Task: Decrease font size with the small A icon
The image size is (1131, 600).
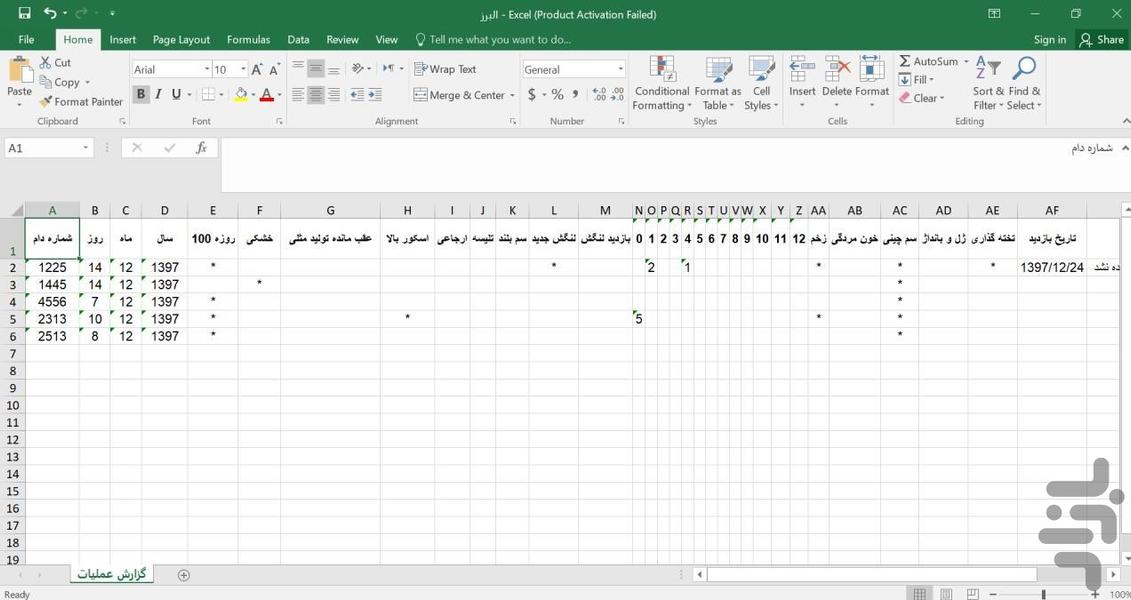Action: (274, 69)
